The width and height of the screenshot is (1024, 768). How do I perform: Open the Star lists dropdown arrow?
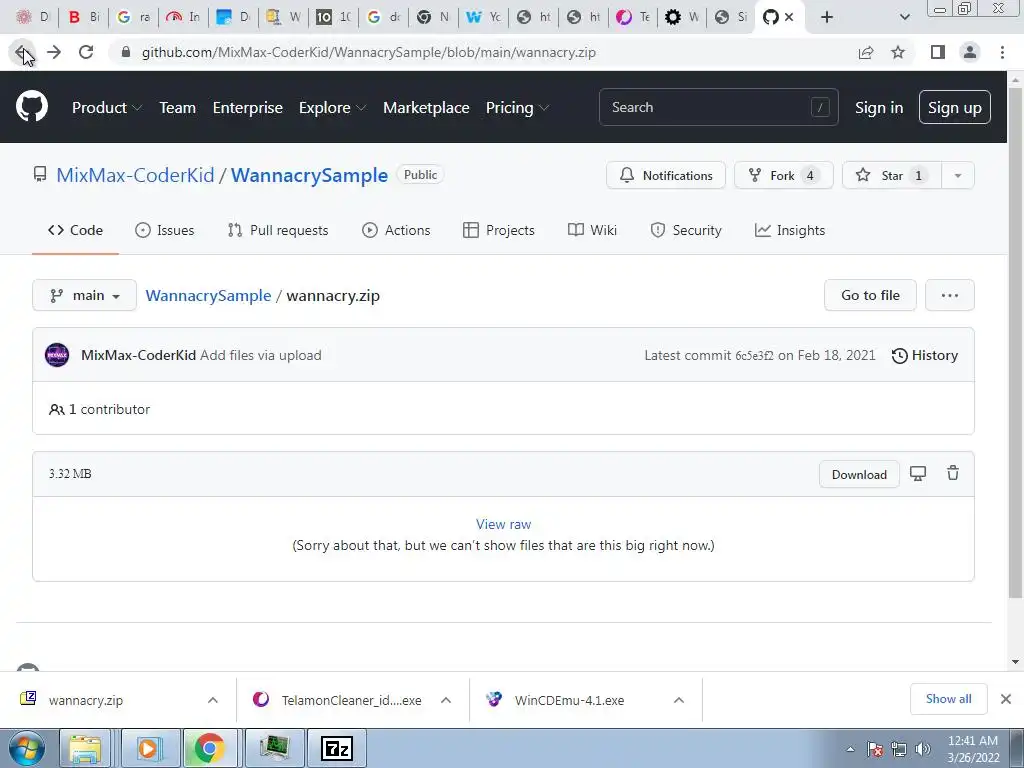957,175
